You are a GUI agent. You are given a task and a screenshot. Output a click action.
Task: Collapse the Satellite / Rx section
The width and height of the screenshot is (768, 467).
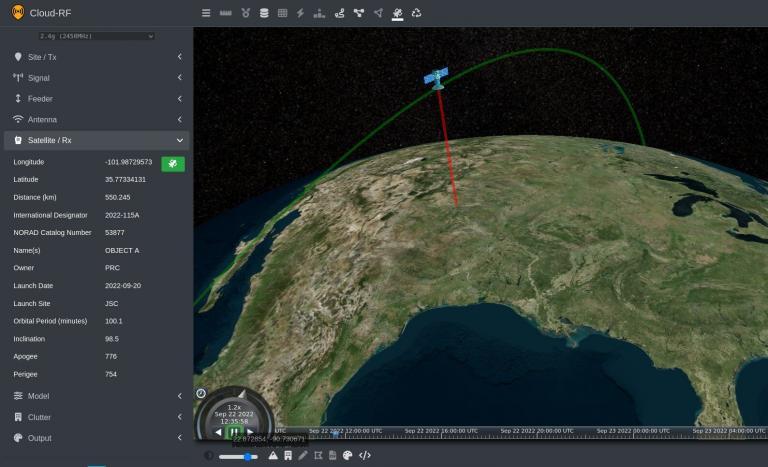coord(96,140)
